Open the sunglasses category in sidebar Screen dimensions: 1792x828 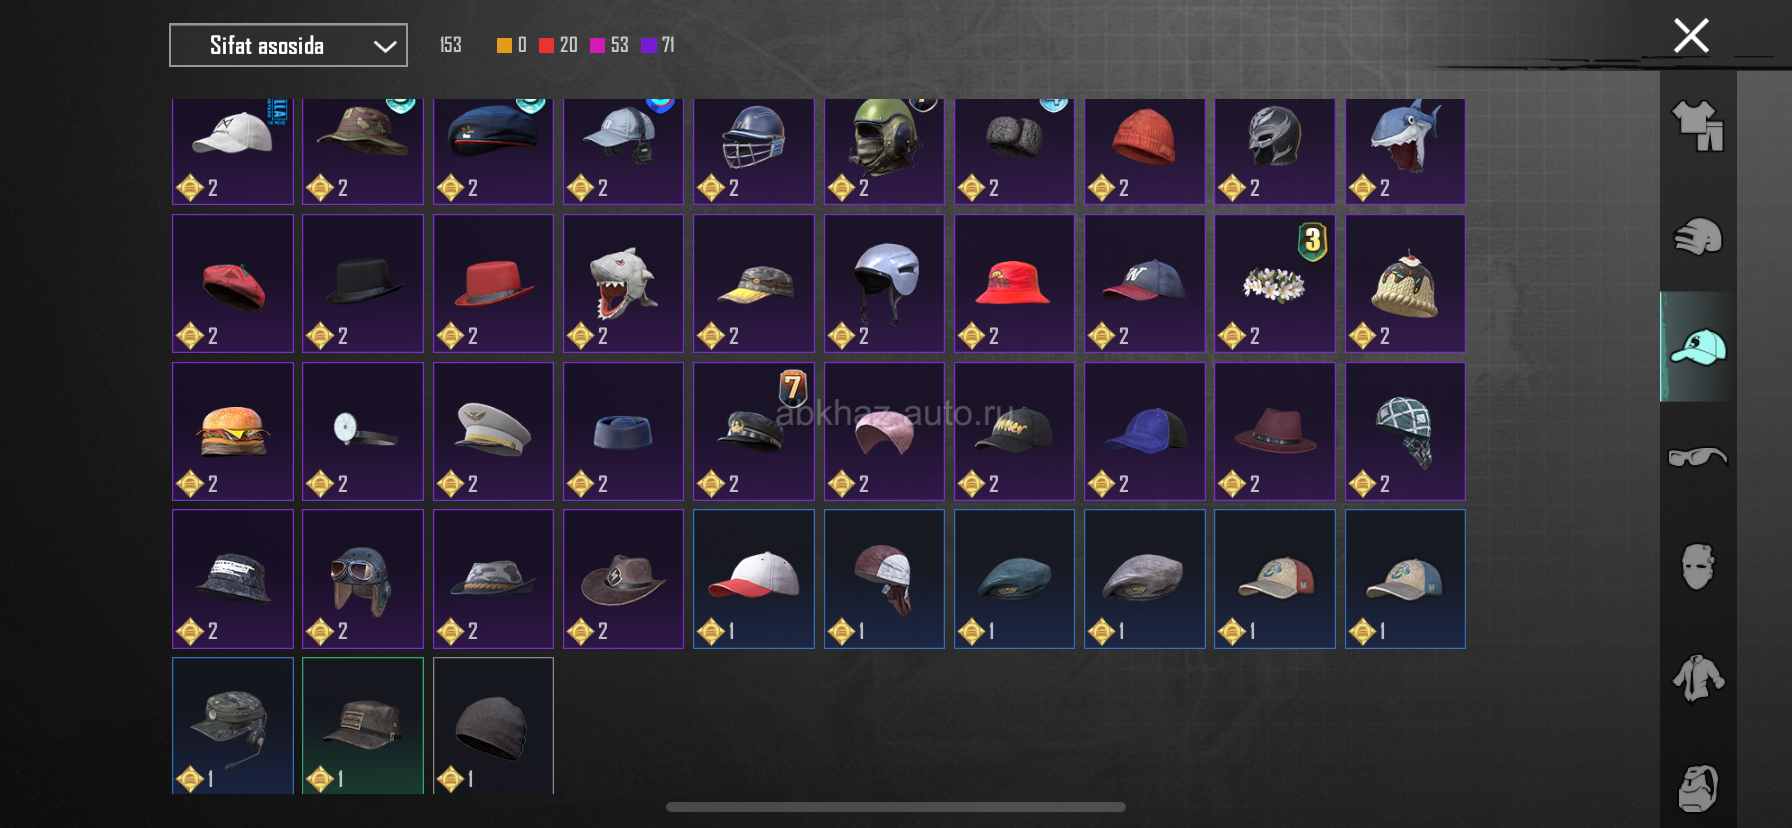tap(1698, 457)
